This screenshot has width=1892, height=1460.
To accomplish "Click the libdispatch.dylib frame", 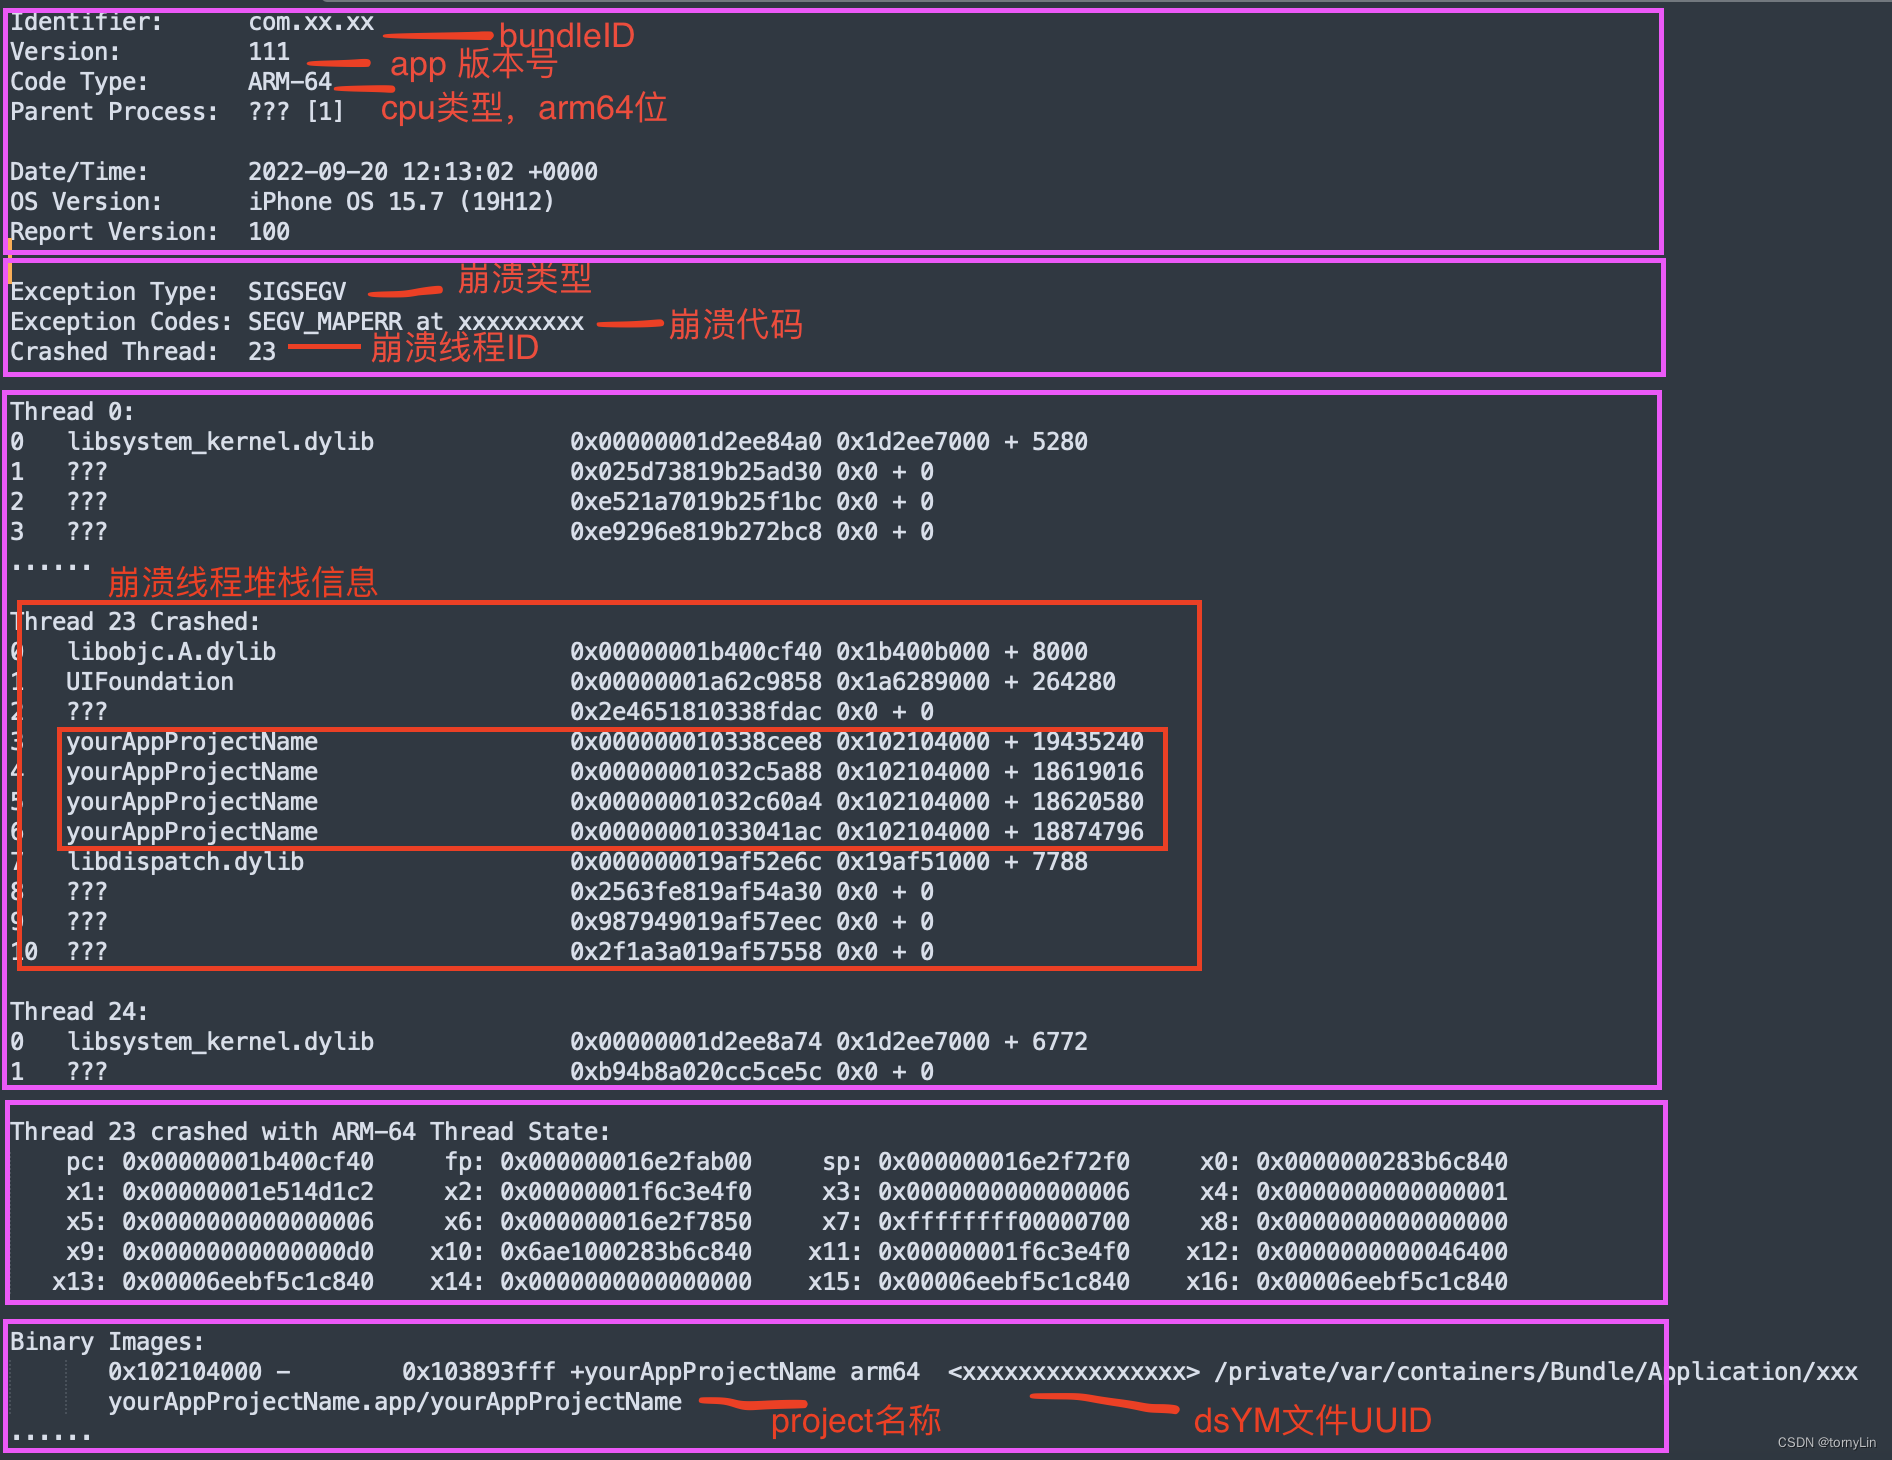I will click(185, 862).
